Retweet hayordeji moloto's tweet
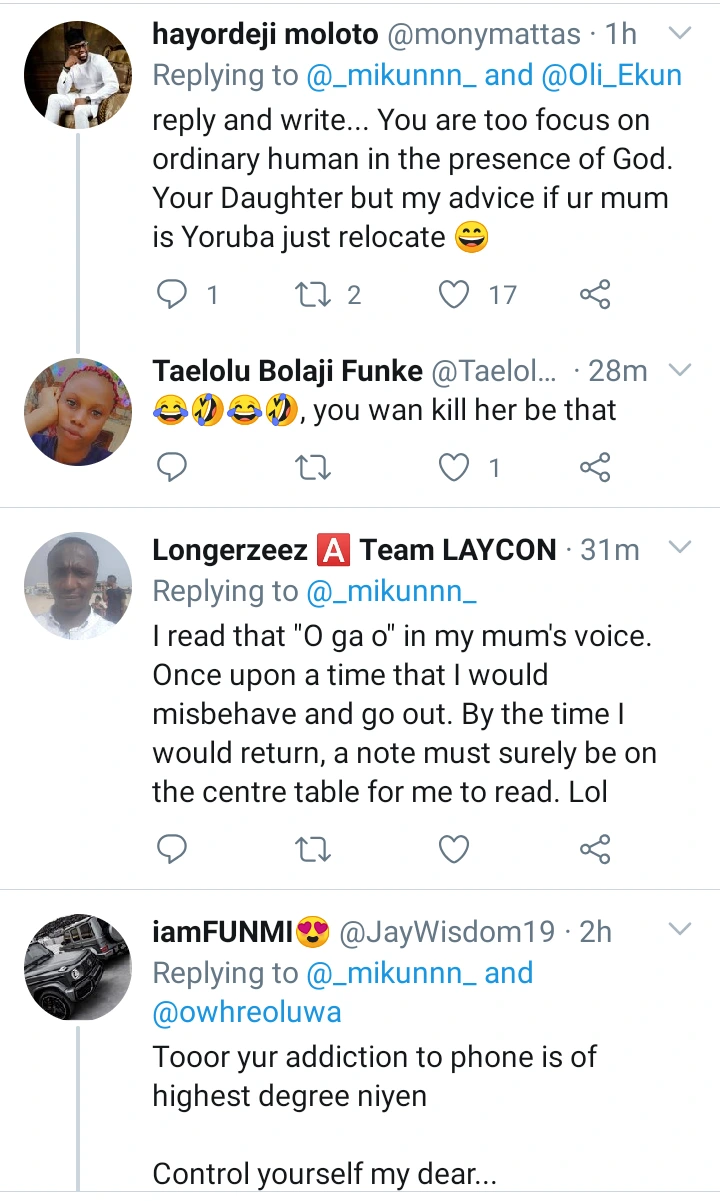 (314, 294)
